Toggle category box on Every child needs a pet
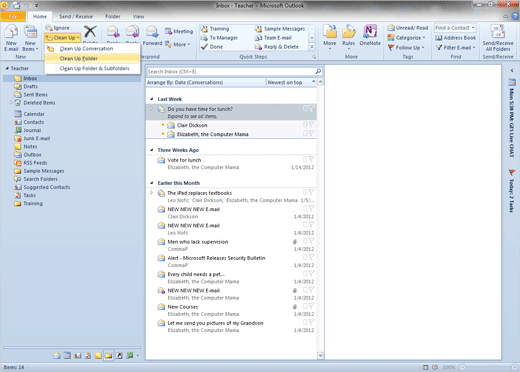This screenshot has height=372, width=520. [305, 274]
